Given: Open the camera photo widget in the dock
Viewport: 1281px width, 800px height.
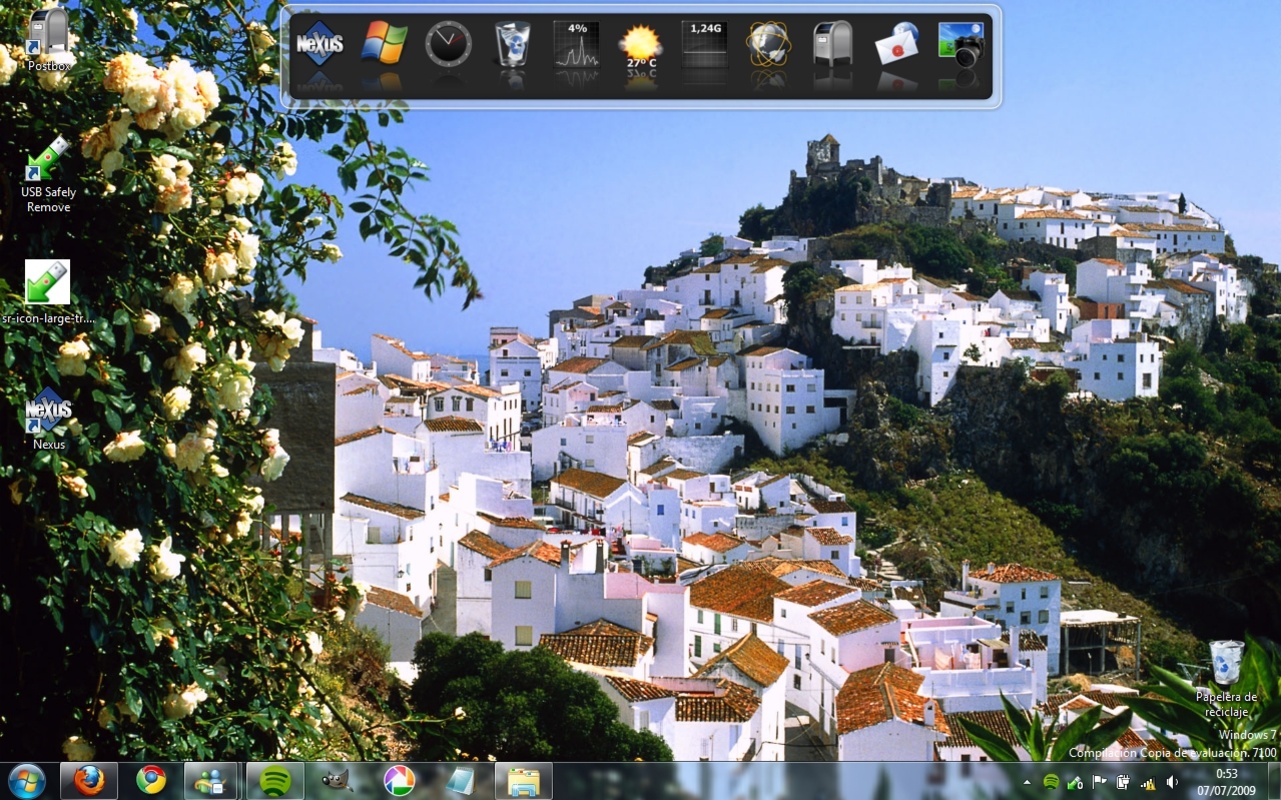Looking at the screenshot, I should [x=960, y=47].
